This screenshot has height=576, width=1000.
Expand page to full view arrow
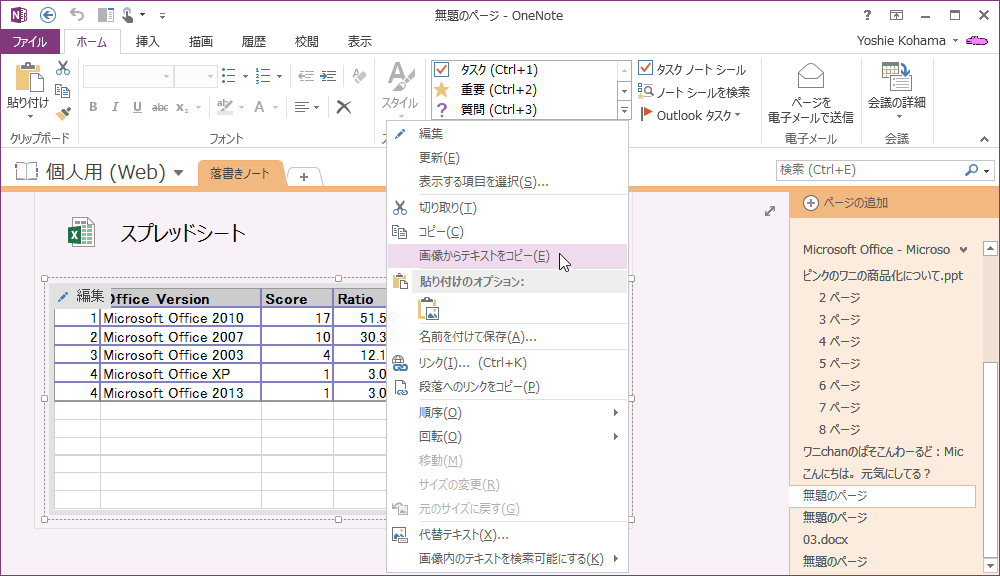pos(770,210)
